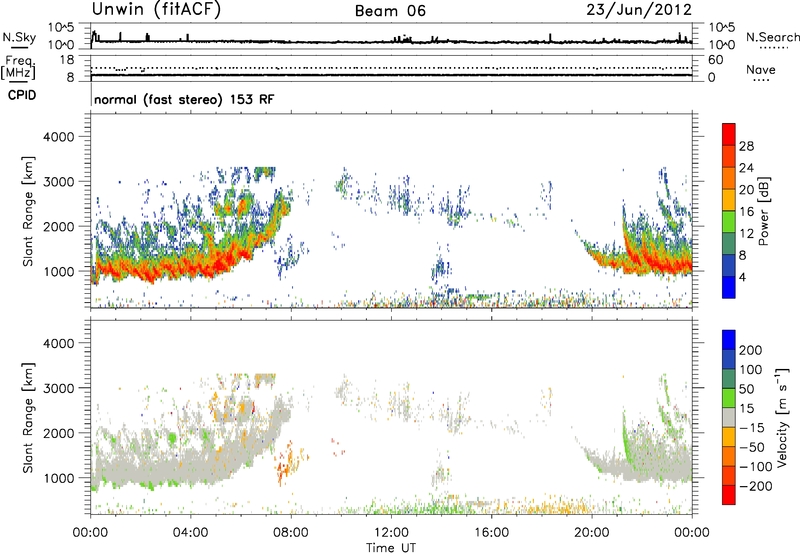Click the 'Beam 06' label

point(390,11)
